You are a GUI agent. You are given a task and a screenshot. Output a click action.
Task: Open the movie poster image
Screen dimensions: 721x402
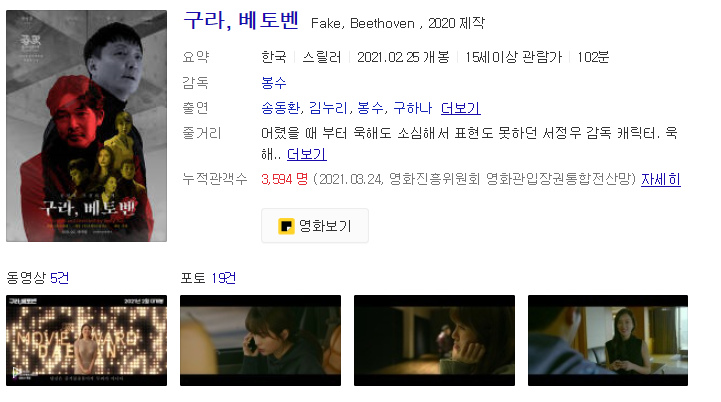(86, 126)
